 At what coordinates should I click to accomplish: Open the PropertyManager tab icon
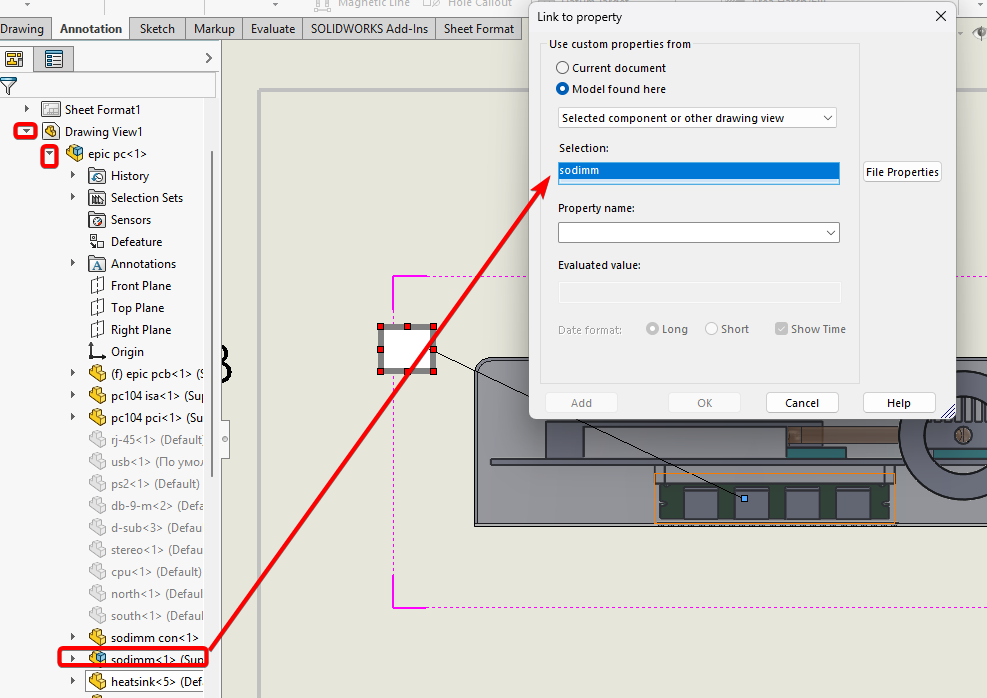click(54, 59)
